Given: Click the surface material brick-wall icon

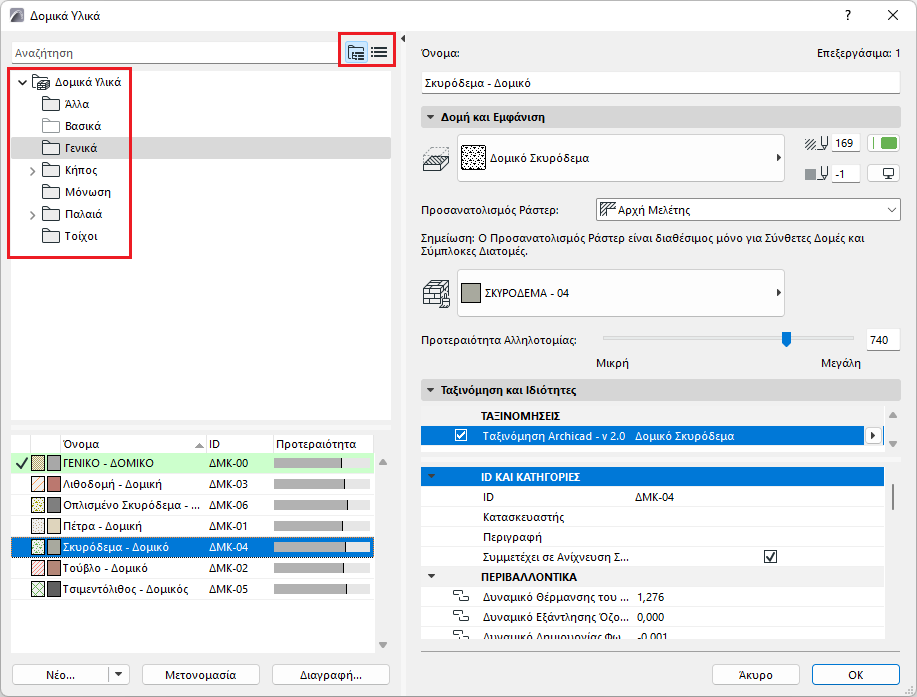Looking at the screenshot, I should pos(436,294).
